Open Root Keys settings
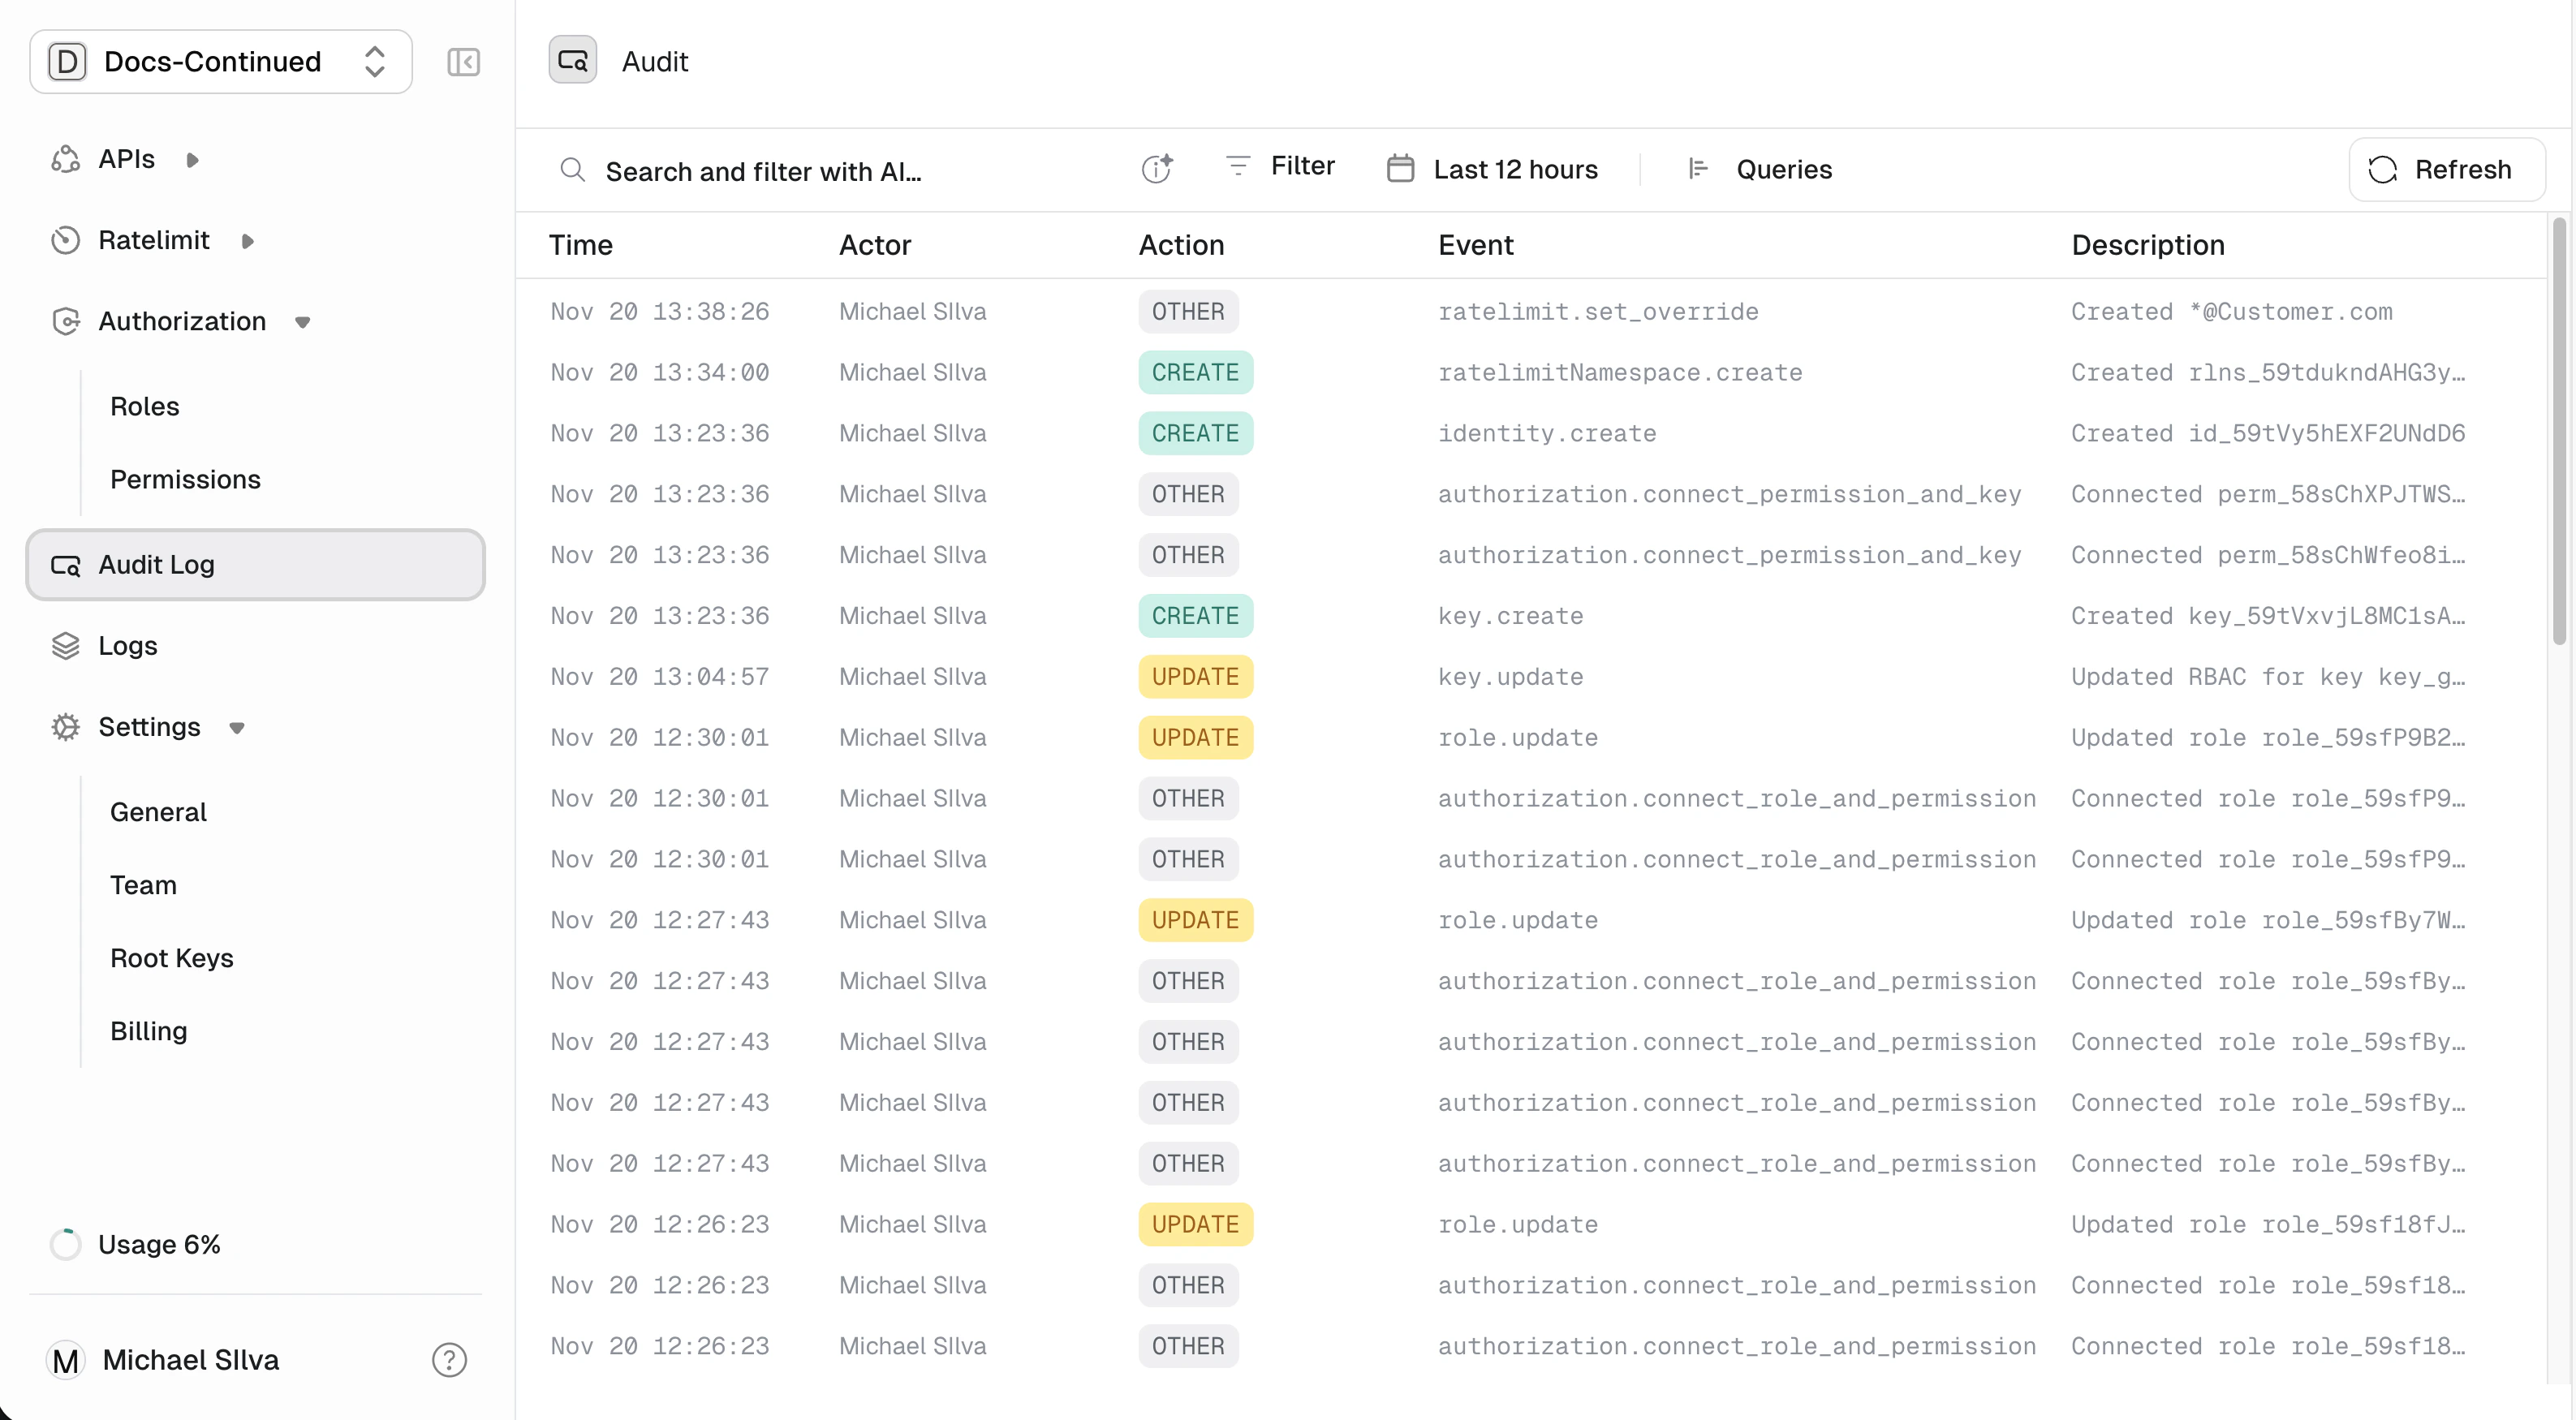 [x=172, y=958]
